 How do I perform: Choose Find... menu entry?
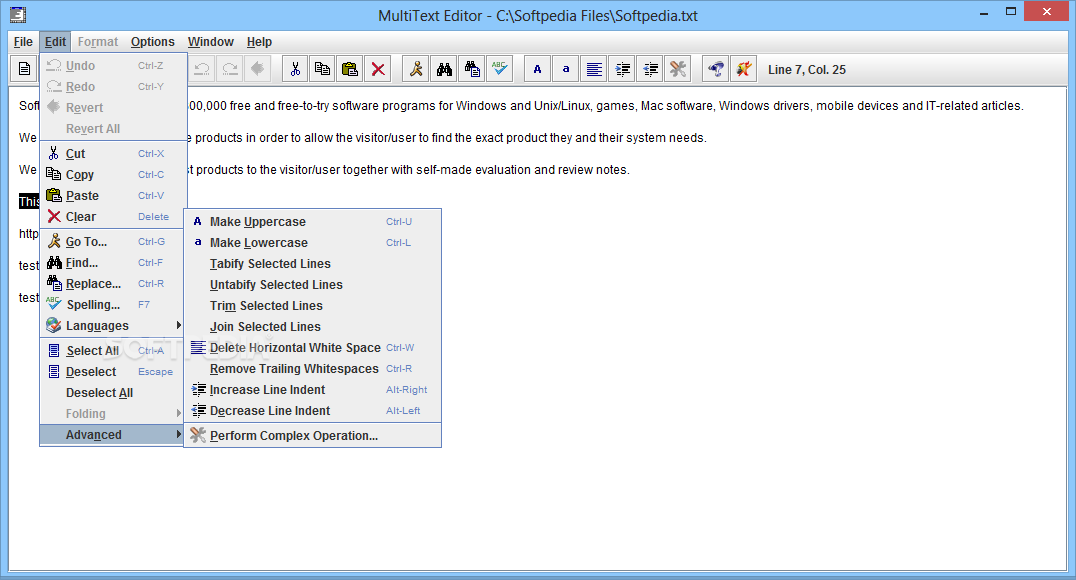113,263
